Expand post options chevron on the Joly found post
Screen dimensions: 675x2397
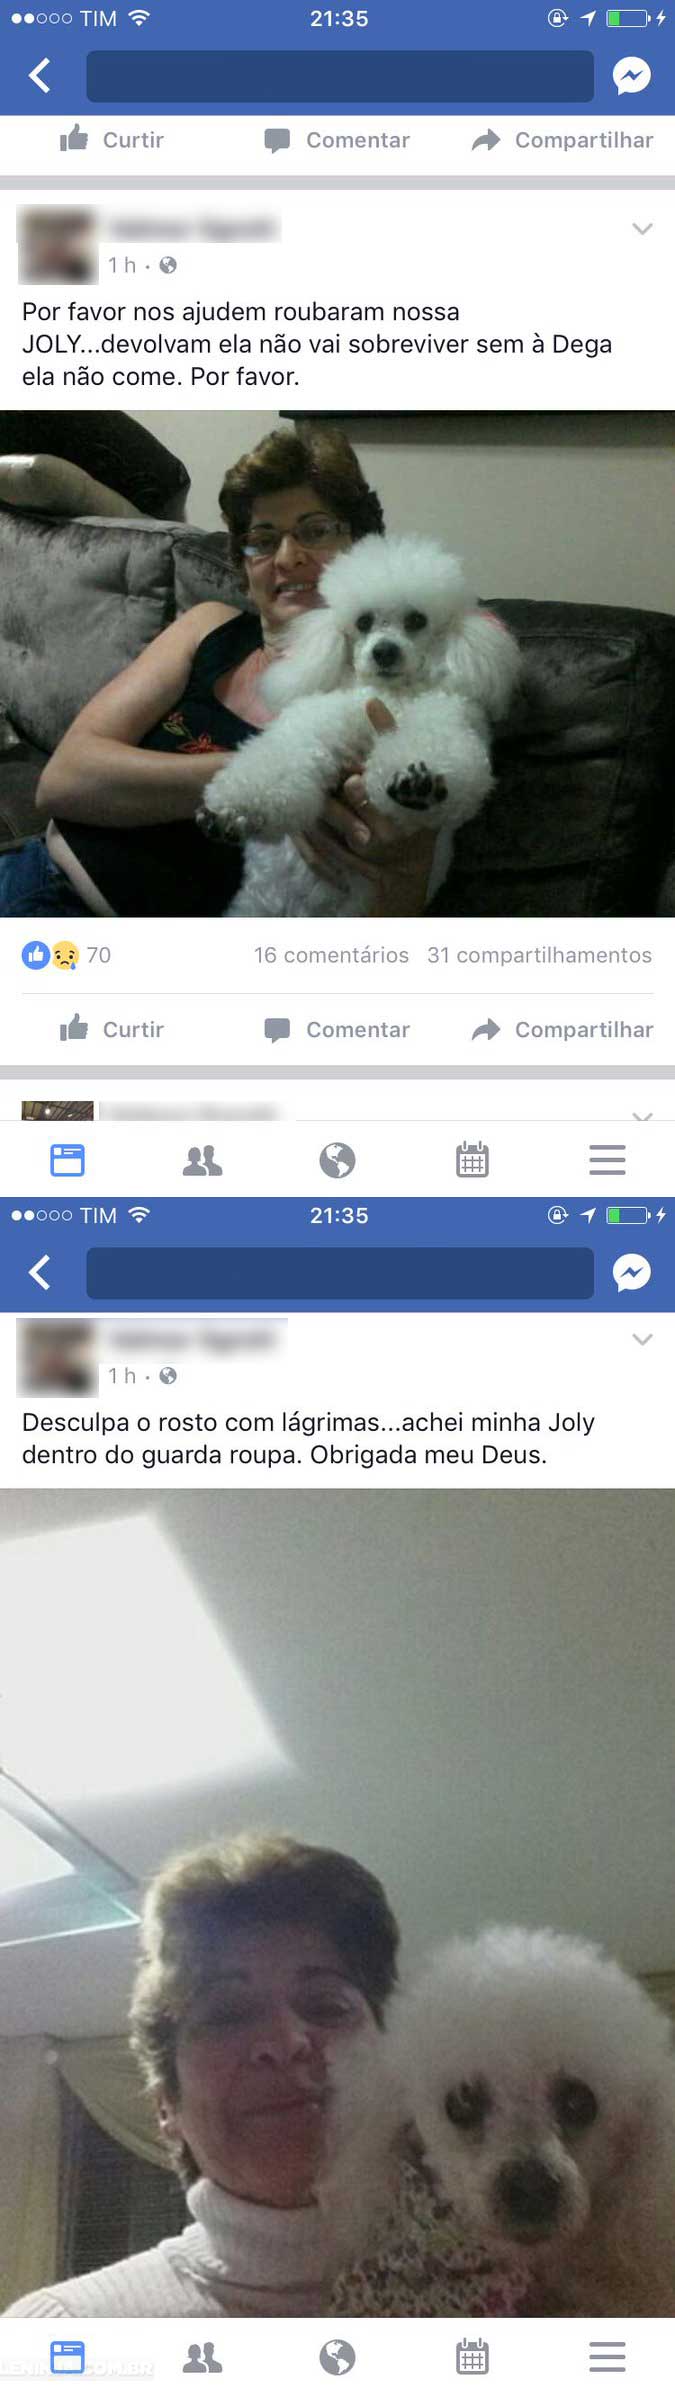coord(642,1340)
